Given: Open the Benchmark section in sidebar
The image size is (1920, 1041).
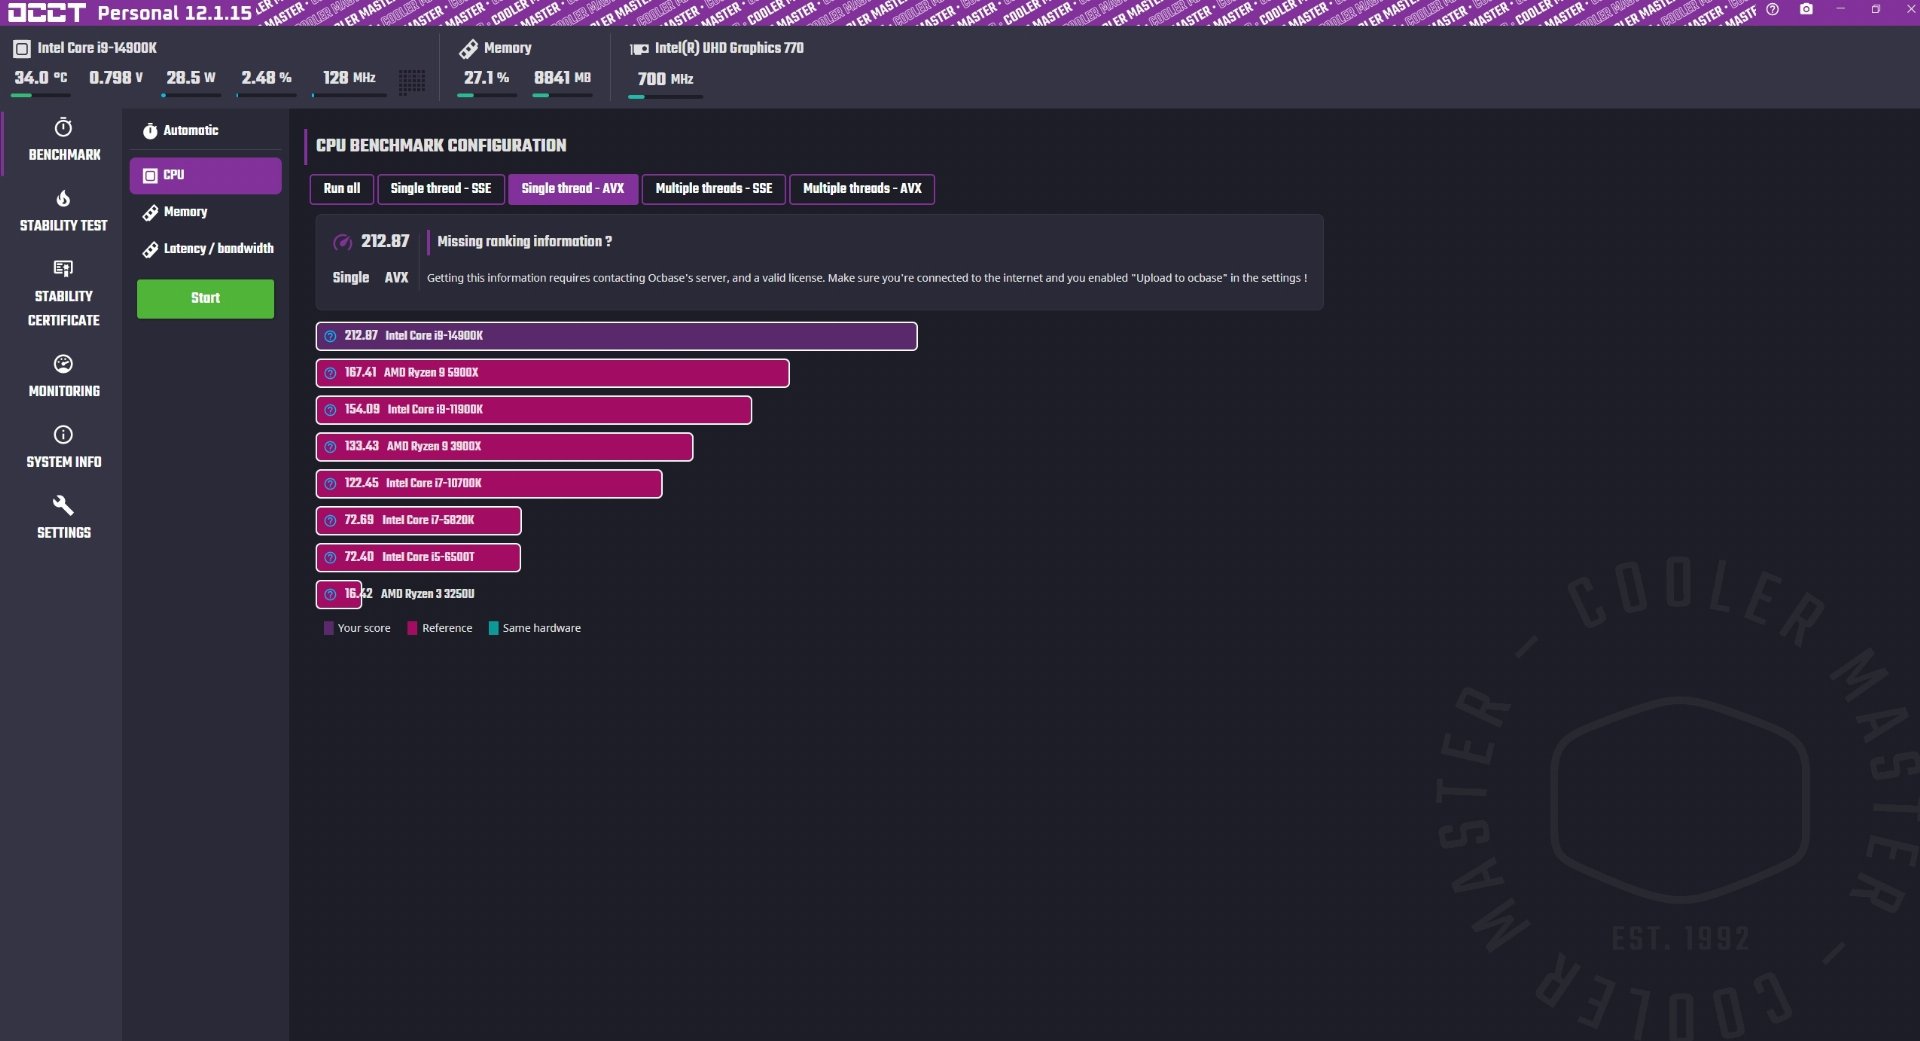Looking at the screenshot, I should tap(63, 140).
